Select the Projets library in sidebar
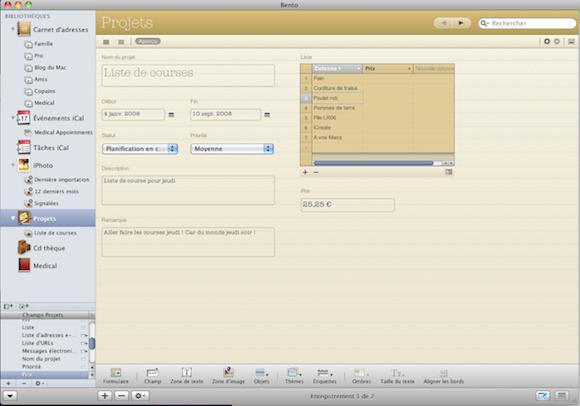 [x=48, y=218]
